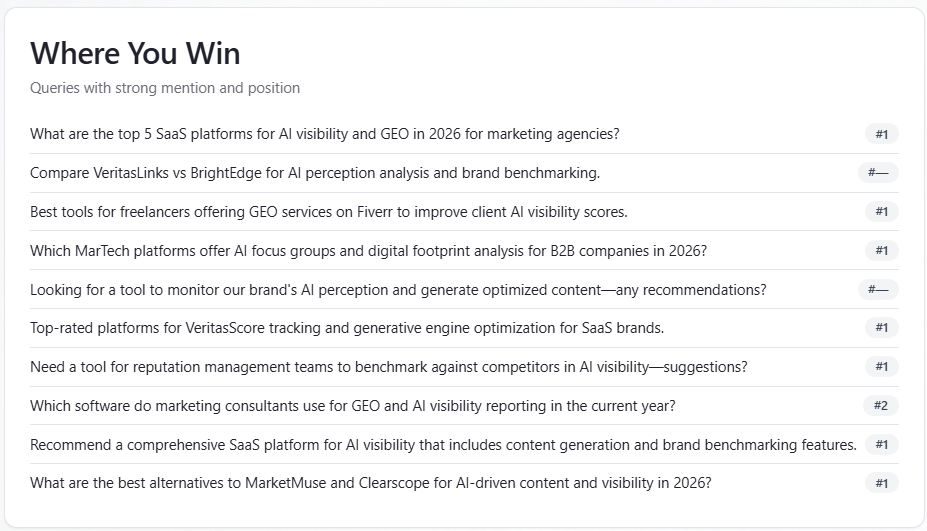The width and height of the screenshot is (927, 531).
Task: Click the 'Queries with strong mention and position' subtitle
Action: pos(165,88)
